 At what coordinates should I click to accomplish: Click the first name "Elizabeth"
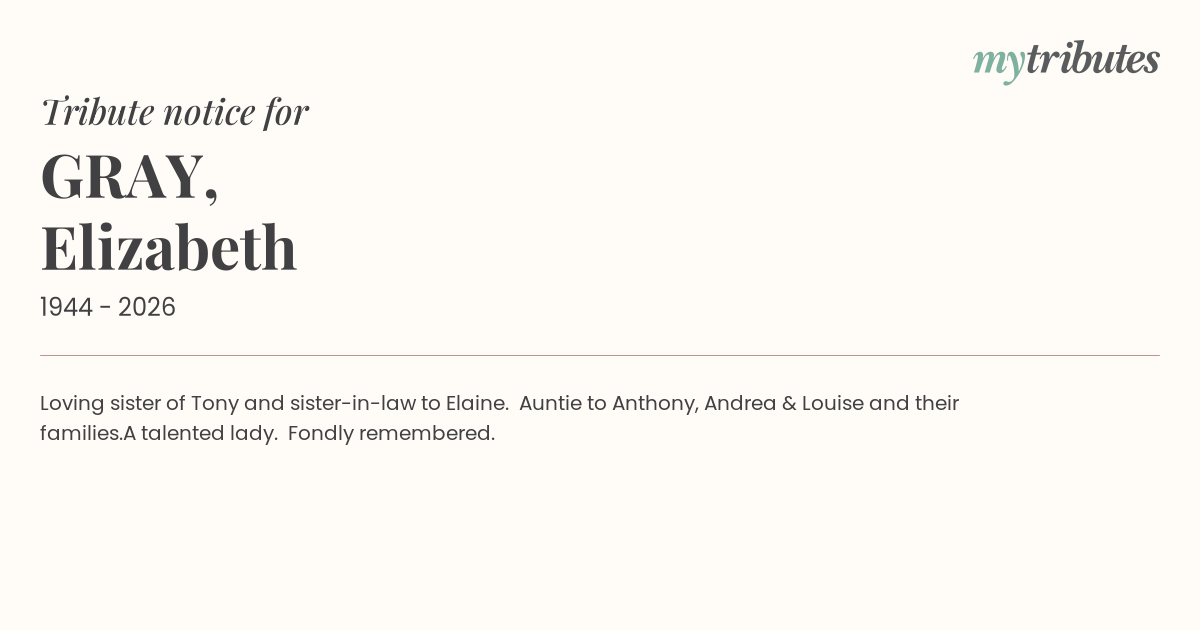168,248
